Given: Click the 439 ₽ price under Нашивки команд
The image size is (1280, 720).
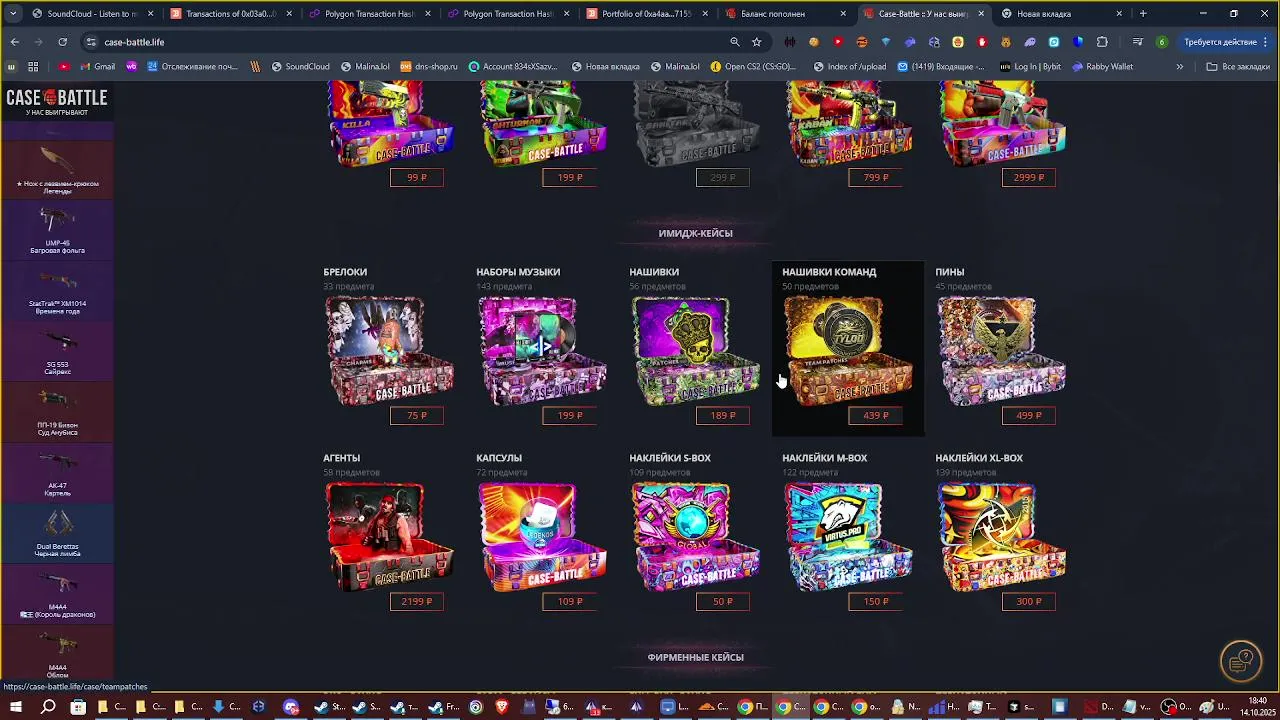Looking at the screenshot, I should [876, 416].
